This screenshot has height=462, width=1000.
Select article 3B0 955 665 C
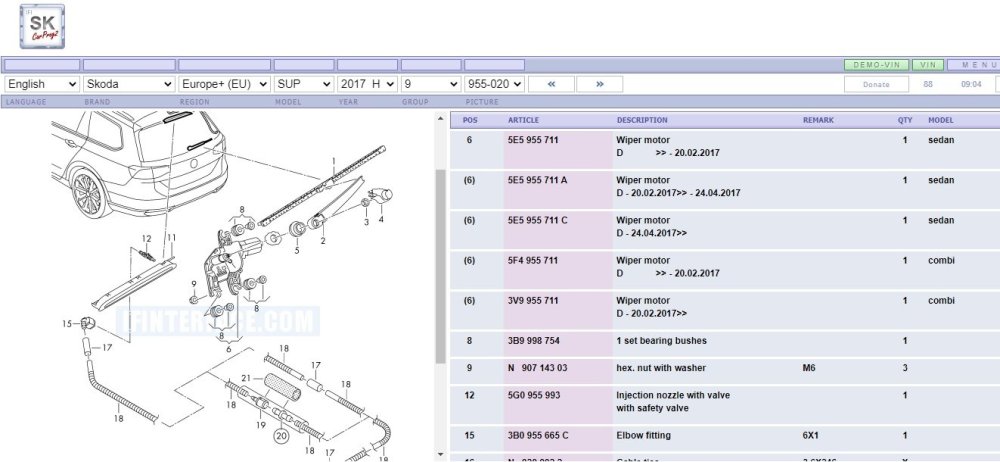(538, 435)
